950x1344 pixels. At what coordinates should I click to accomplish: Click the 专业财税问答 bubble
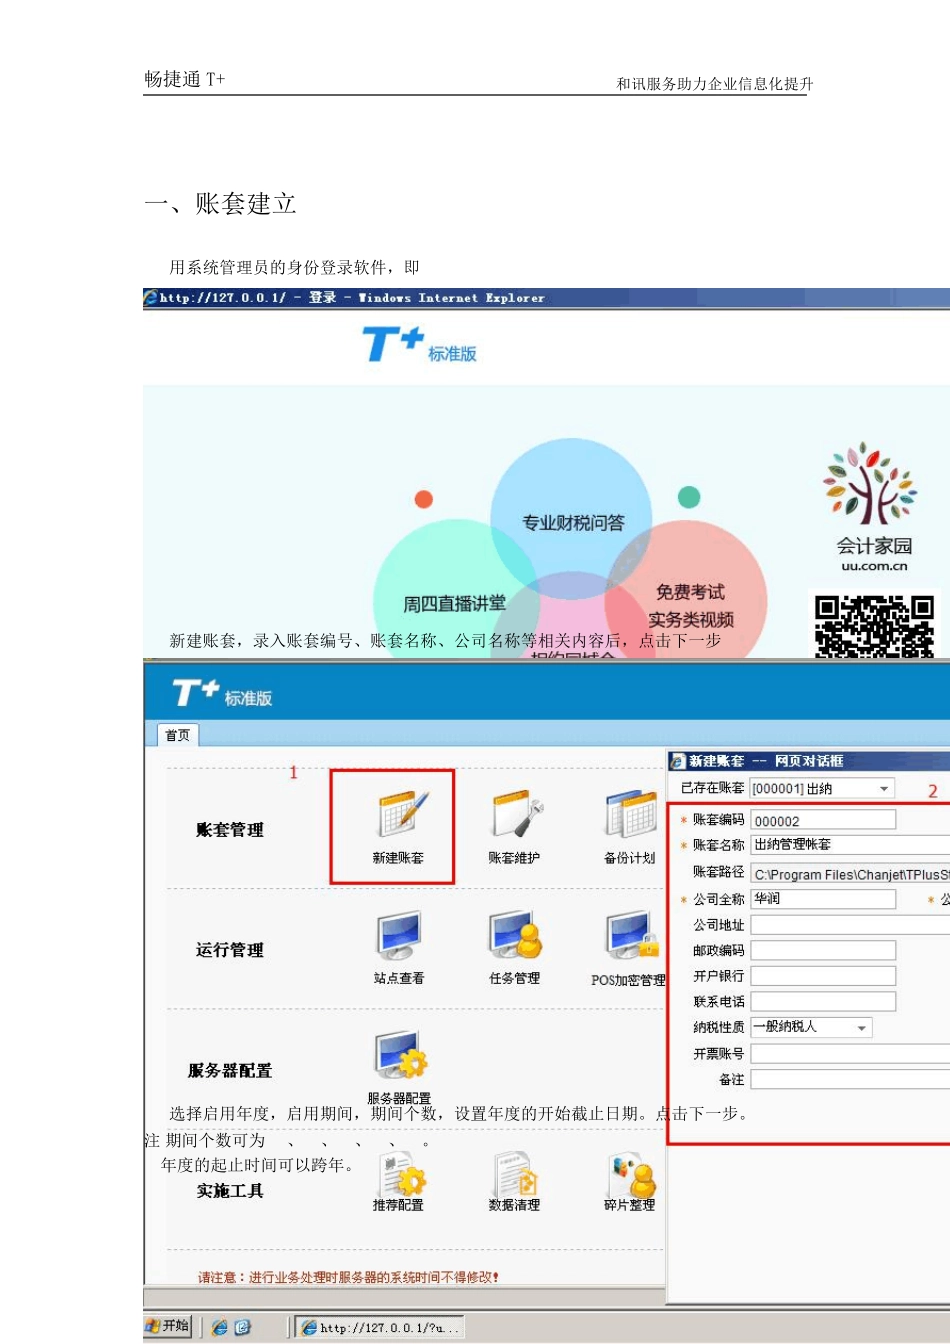click(x=572, y=521)
